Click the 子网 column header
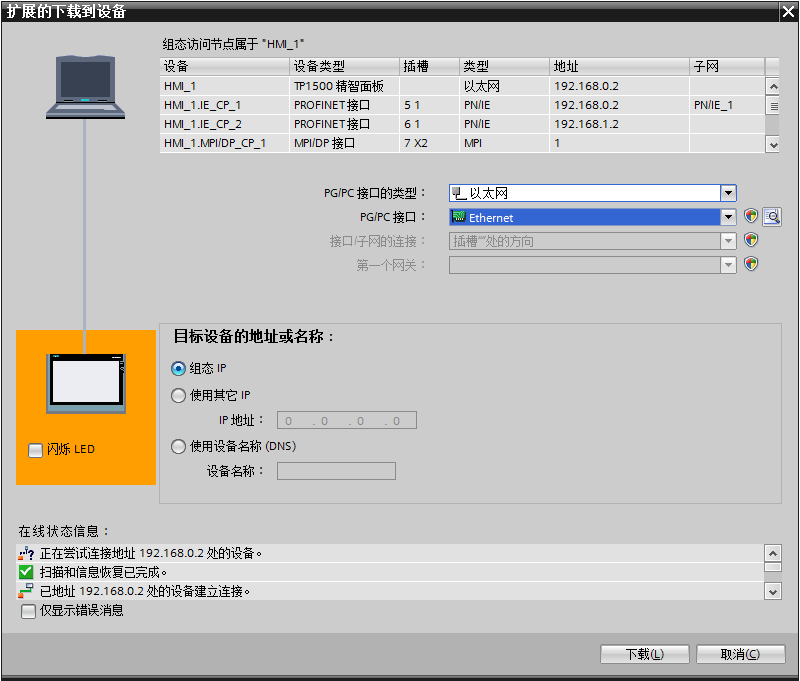 pos(727,66)
